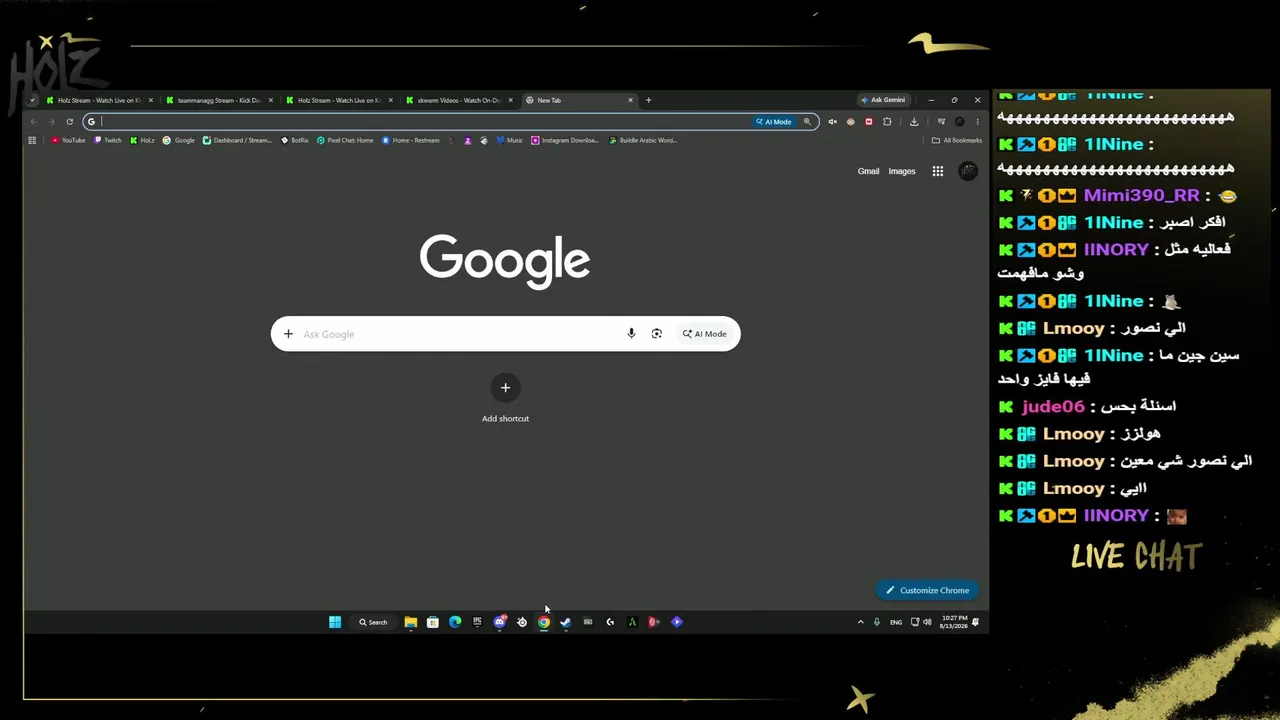Show hidden system tray icons
This screenshot has height=720, width=1280.
860,622
